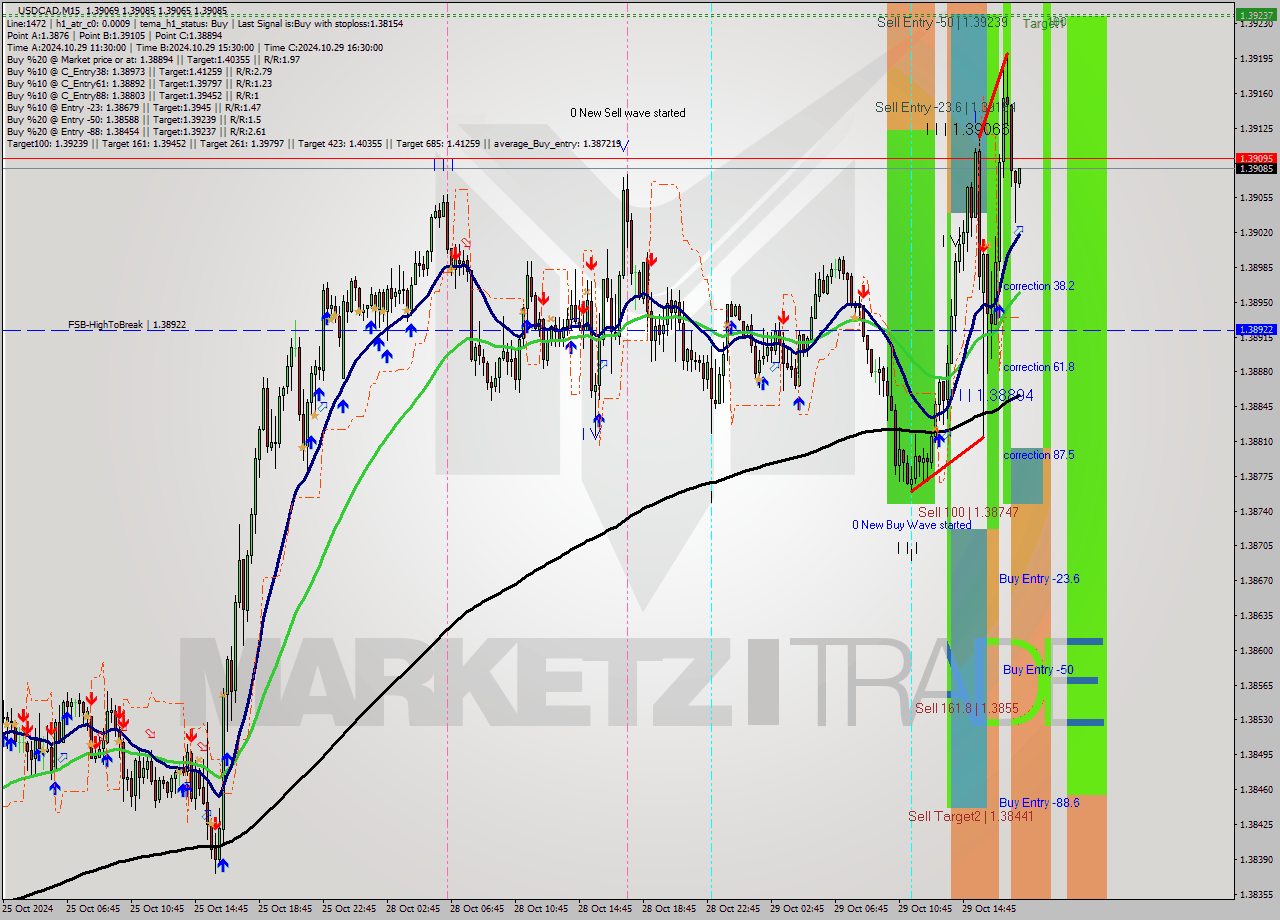Image resolution: width=1280 pixels, height=920 pixels.
Task: Click the 'FSB-HighToBreak | 1.38922' label
Action: point(127,325)
